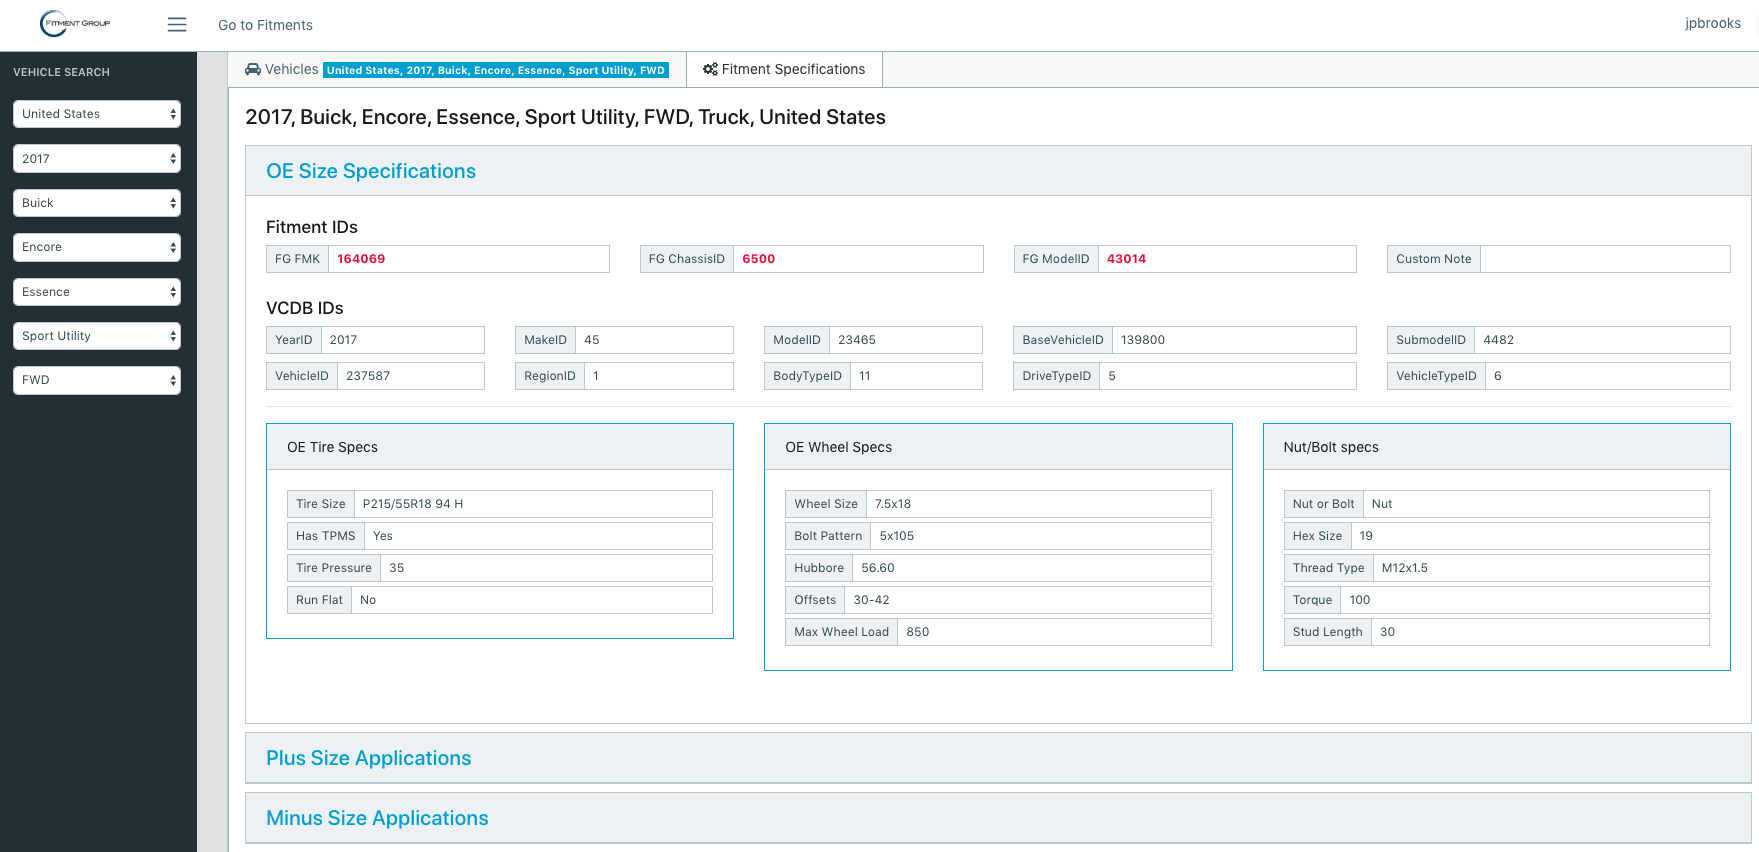
Task: Open the United States country dropdown
Action: 97,114
